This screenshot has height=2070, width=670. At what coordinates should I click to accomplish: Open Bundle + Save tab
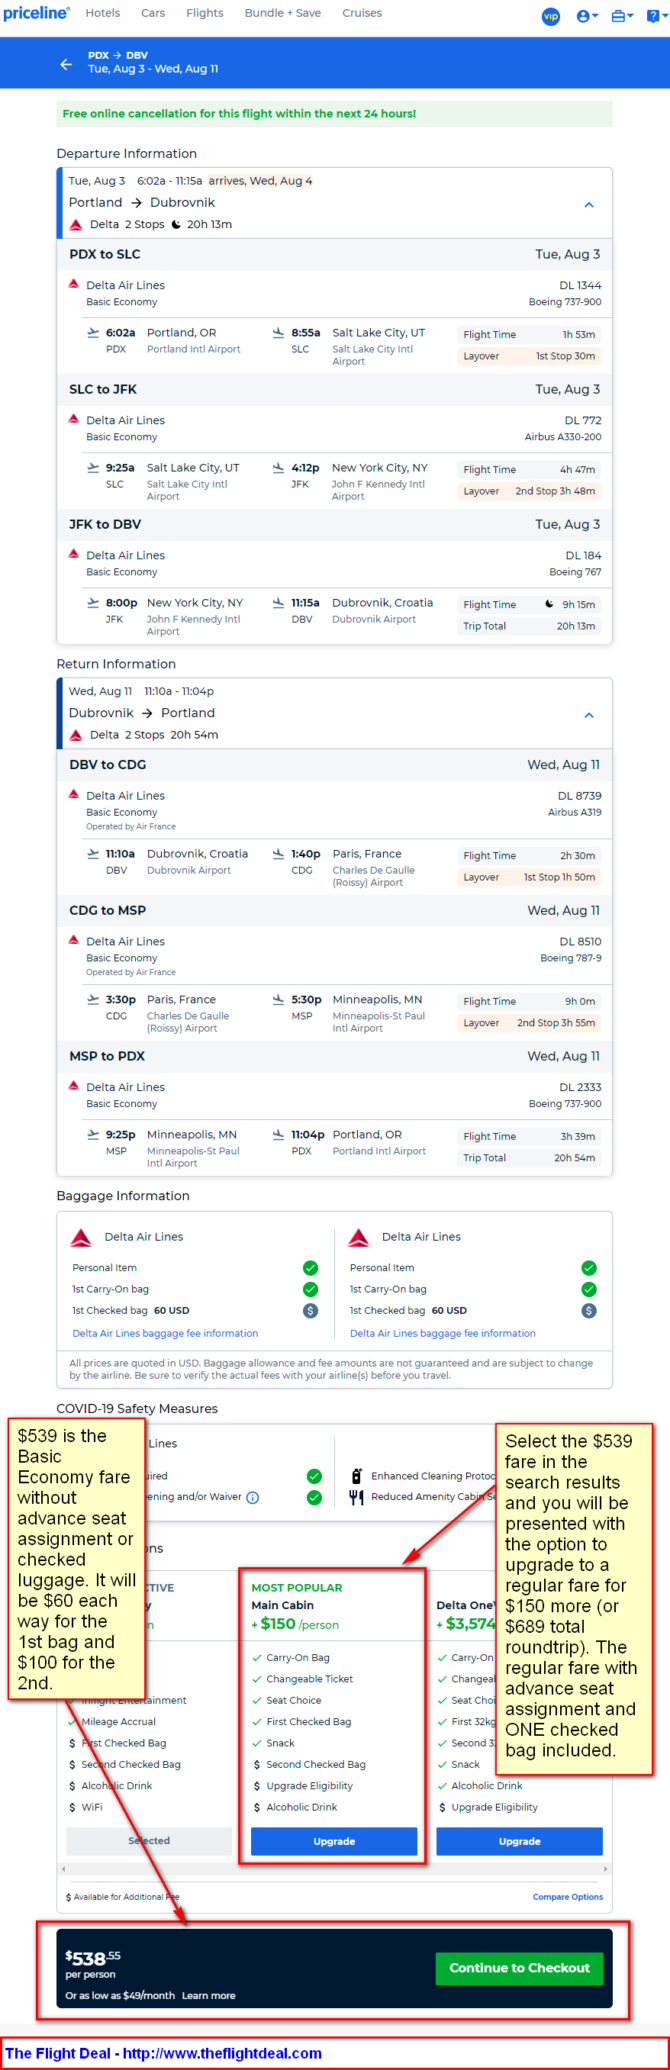(283, 13)
